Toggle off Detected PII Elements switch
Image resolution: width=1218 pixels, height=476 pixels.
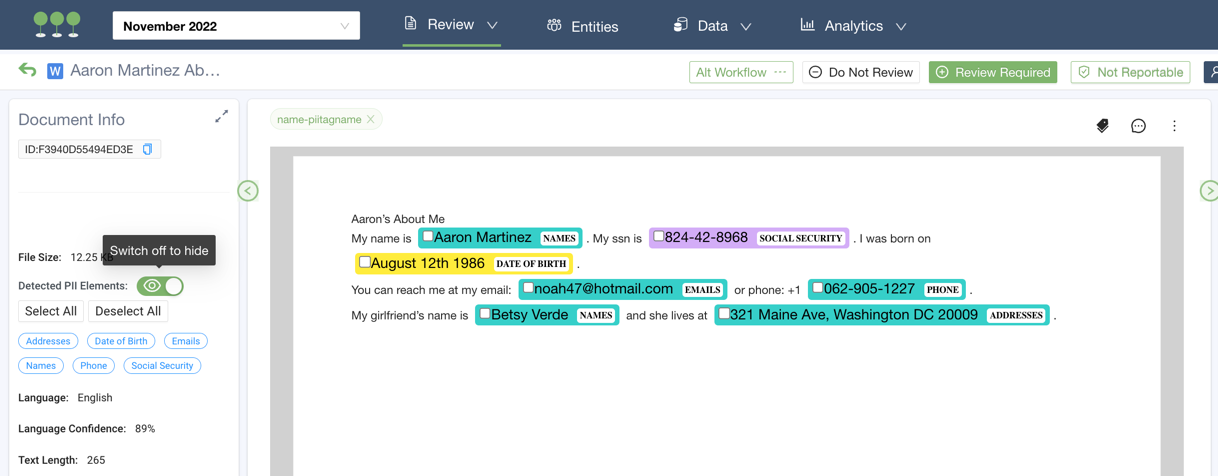[x=160, y=286]
